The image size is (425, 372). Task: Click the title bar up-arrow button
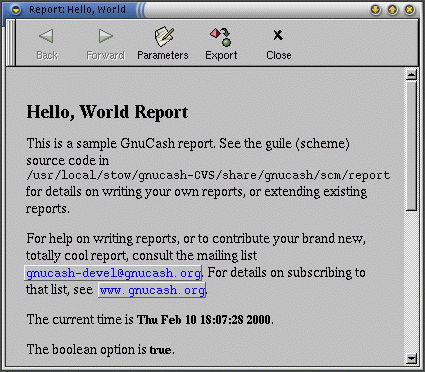[393, 10]
